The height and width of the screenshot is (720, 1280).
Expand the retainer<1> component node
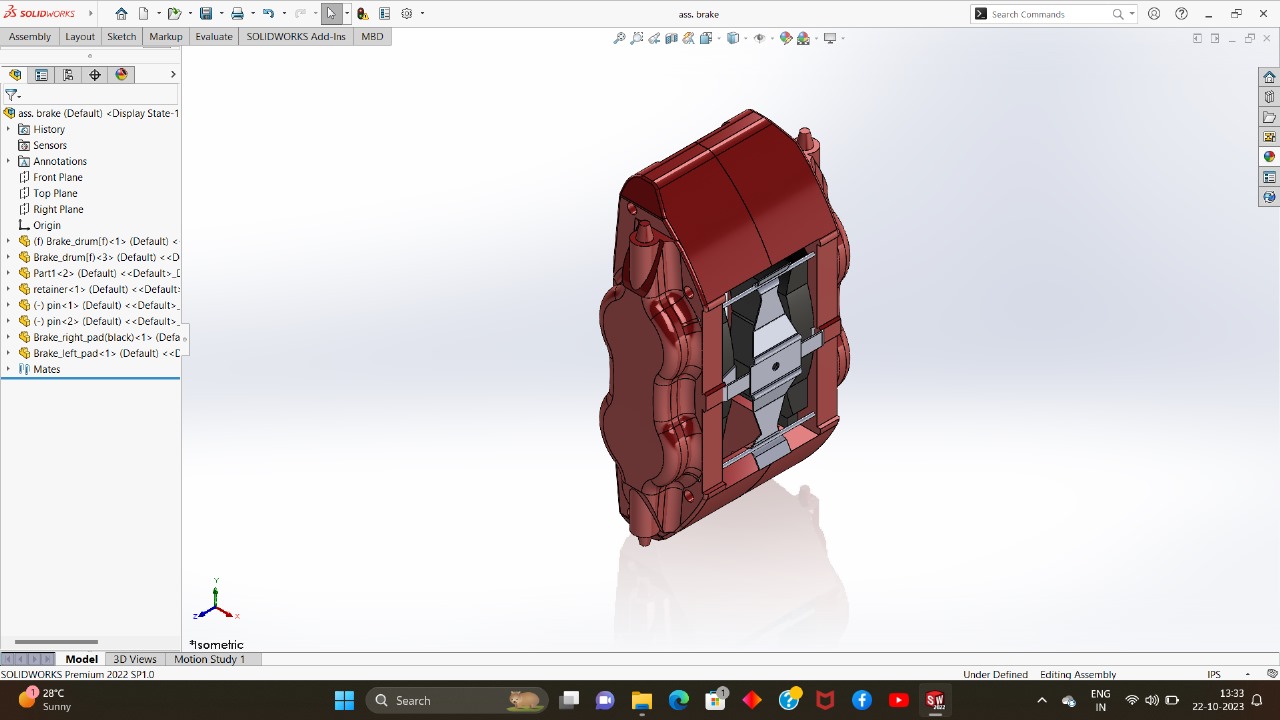click(x=9, y=289)
